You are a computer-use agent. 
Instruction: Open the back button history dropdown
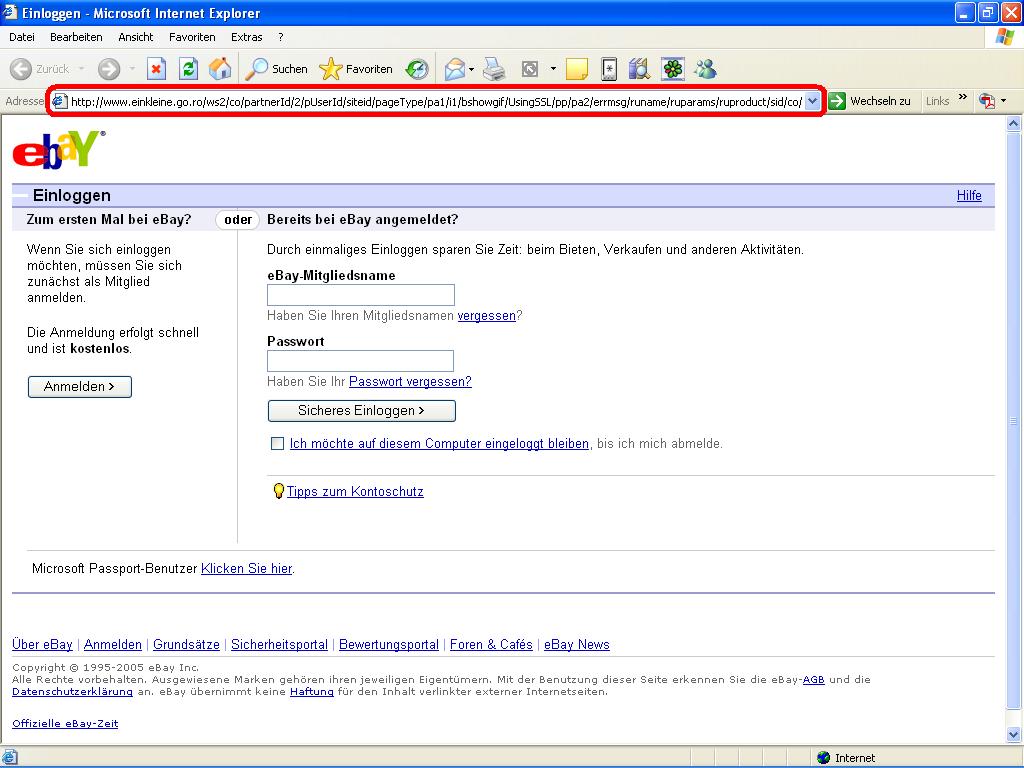pos(81,69)
